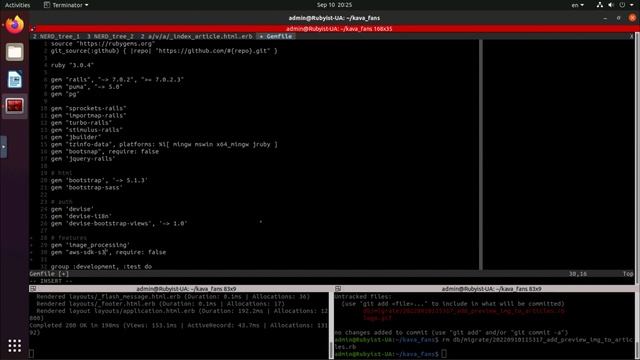Click the power icon in top bar

tap(622, 5)
